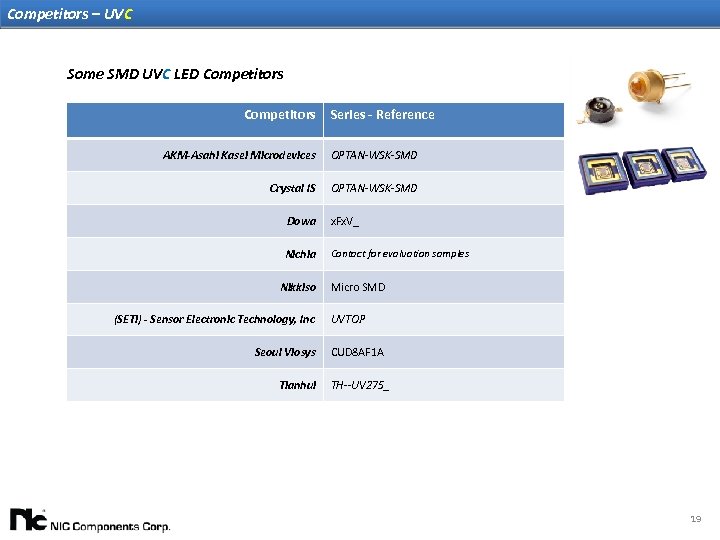Image resolution: width=720 pixels, height=540 pixels.
Task: Click the 'xFxV_' series cell
Action: (x=444, y=221)
